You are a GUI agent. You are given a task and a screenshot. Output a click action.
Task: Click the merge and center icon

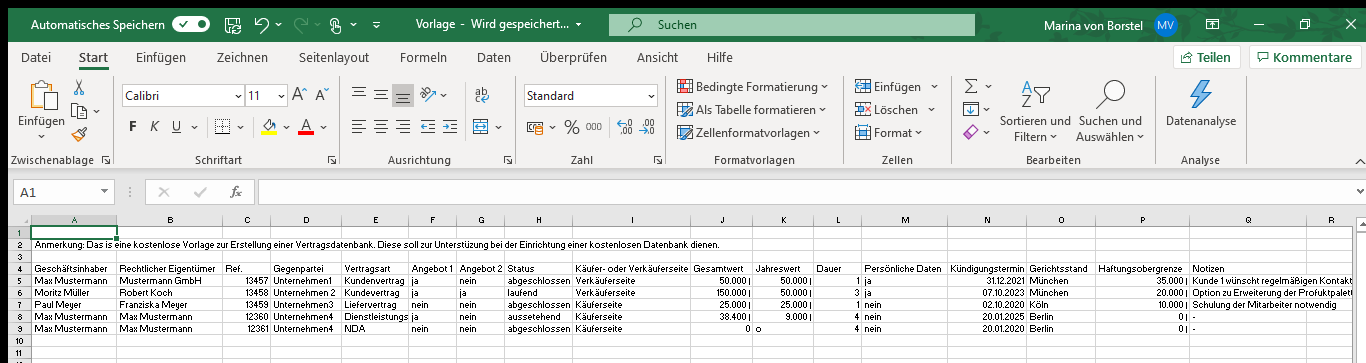[x=481, y=127]
